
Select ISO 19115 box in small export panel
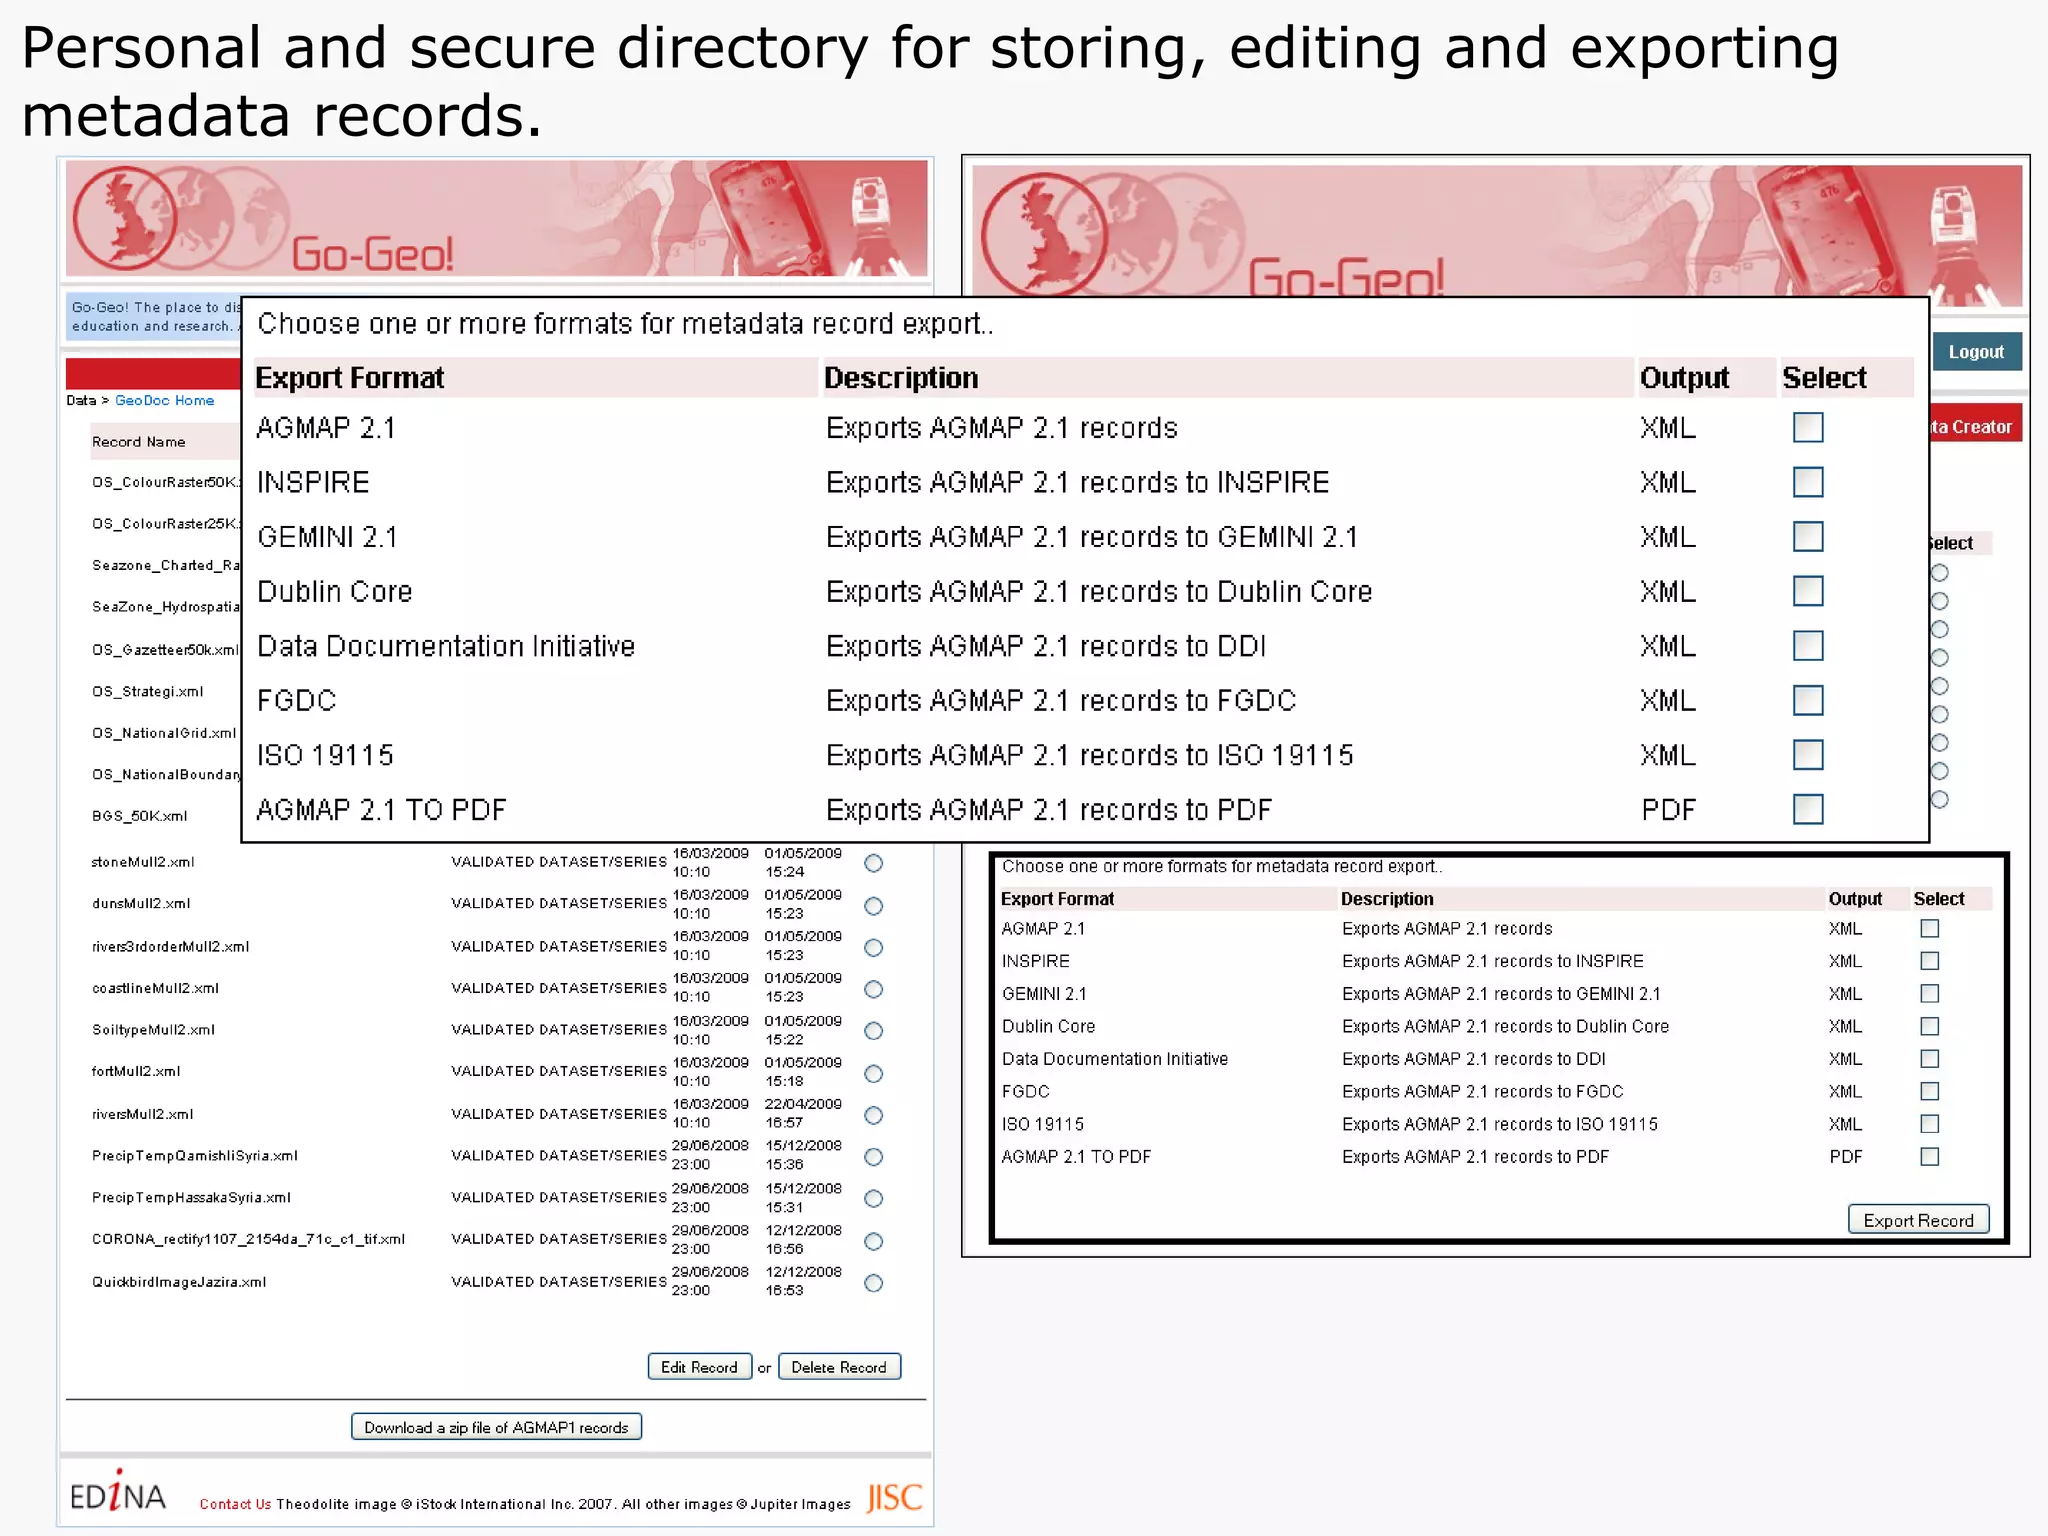click(x=1930, y=1124)
